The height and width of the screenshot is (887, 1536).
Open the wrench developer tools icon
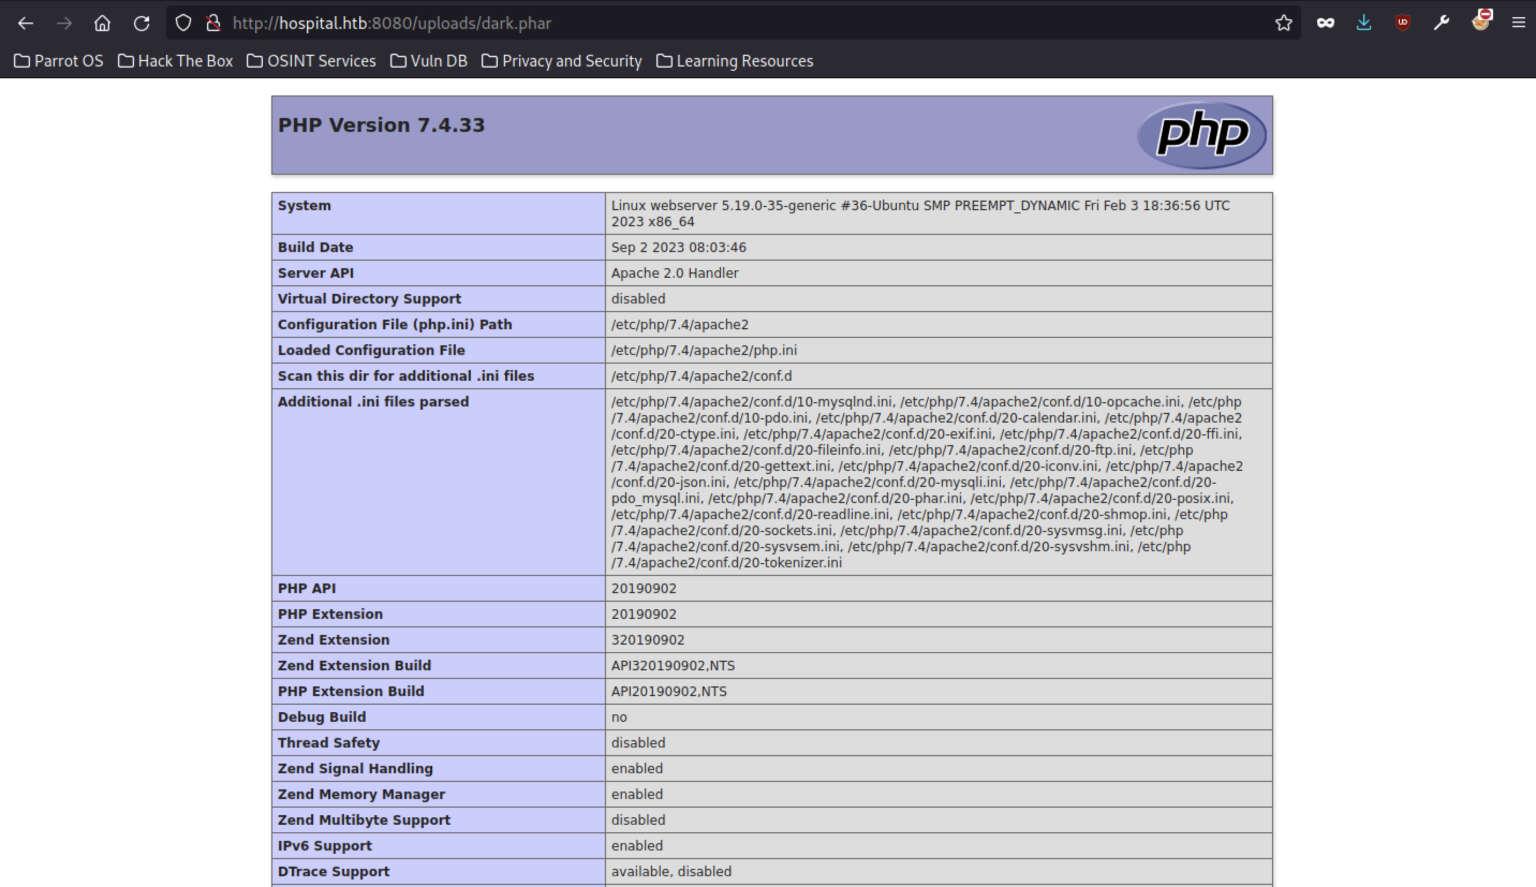point(1441,23)
